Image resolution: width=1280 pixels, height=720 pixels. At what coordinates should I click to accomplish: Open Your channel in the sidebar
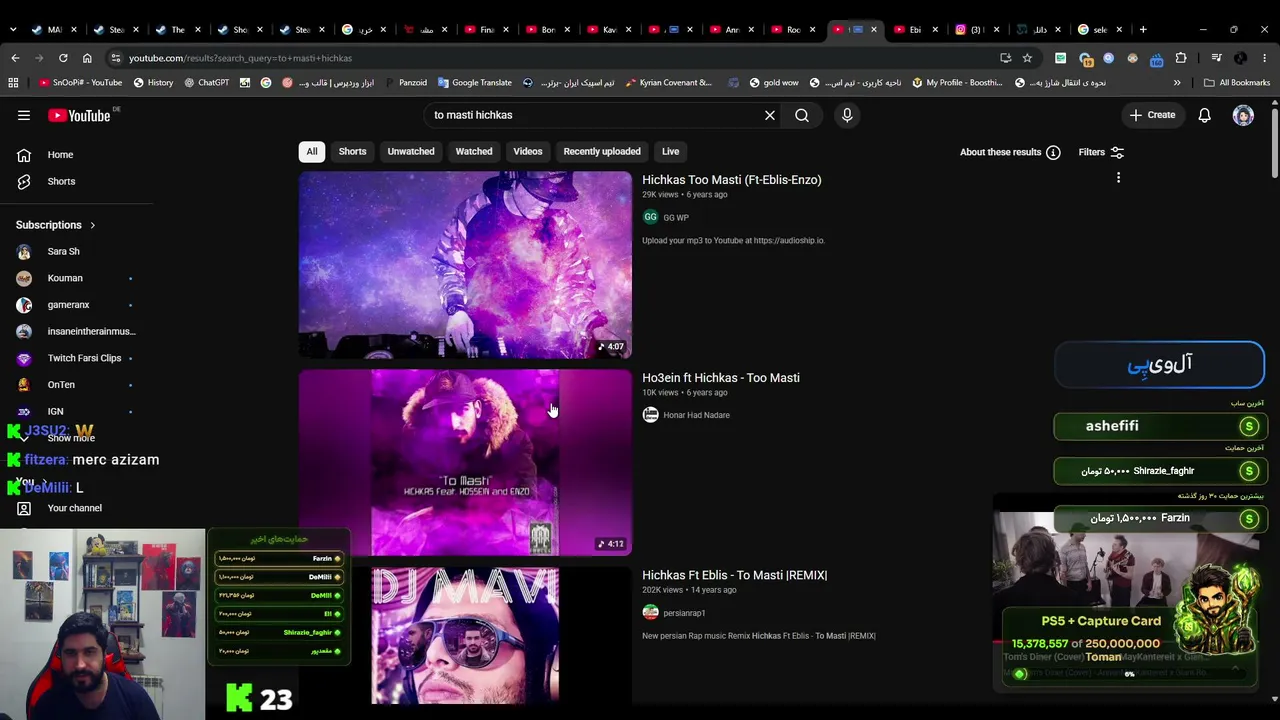(78, 508)
